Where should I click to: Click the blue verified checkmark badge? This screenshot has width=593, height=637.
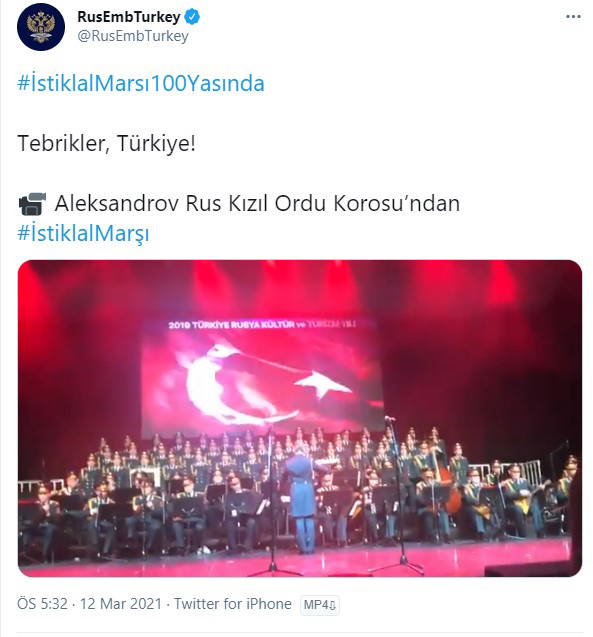(x=192, y=17)
